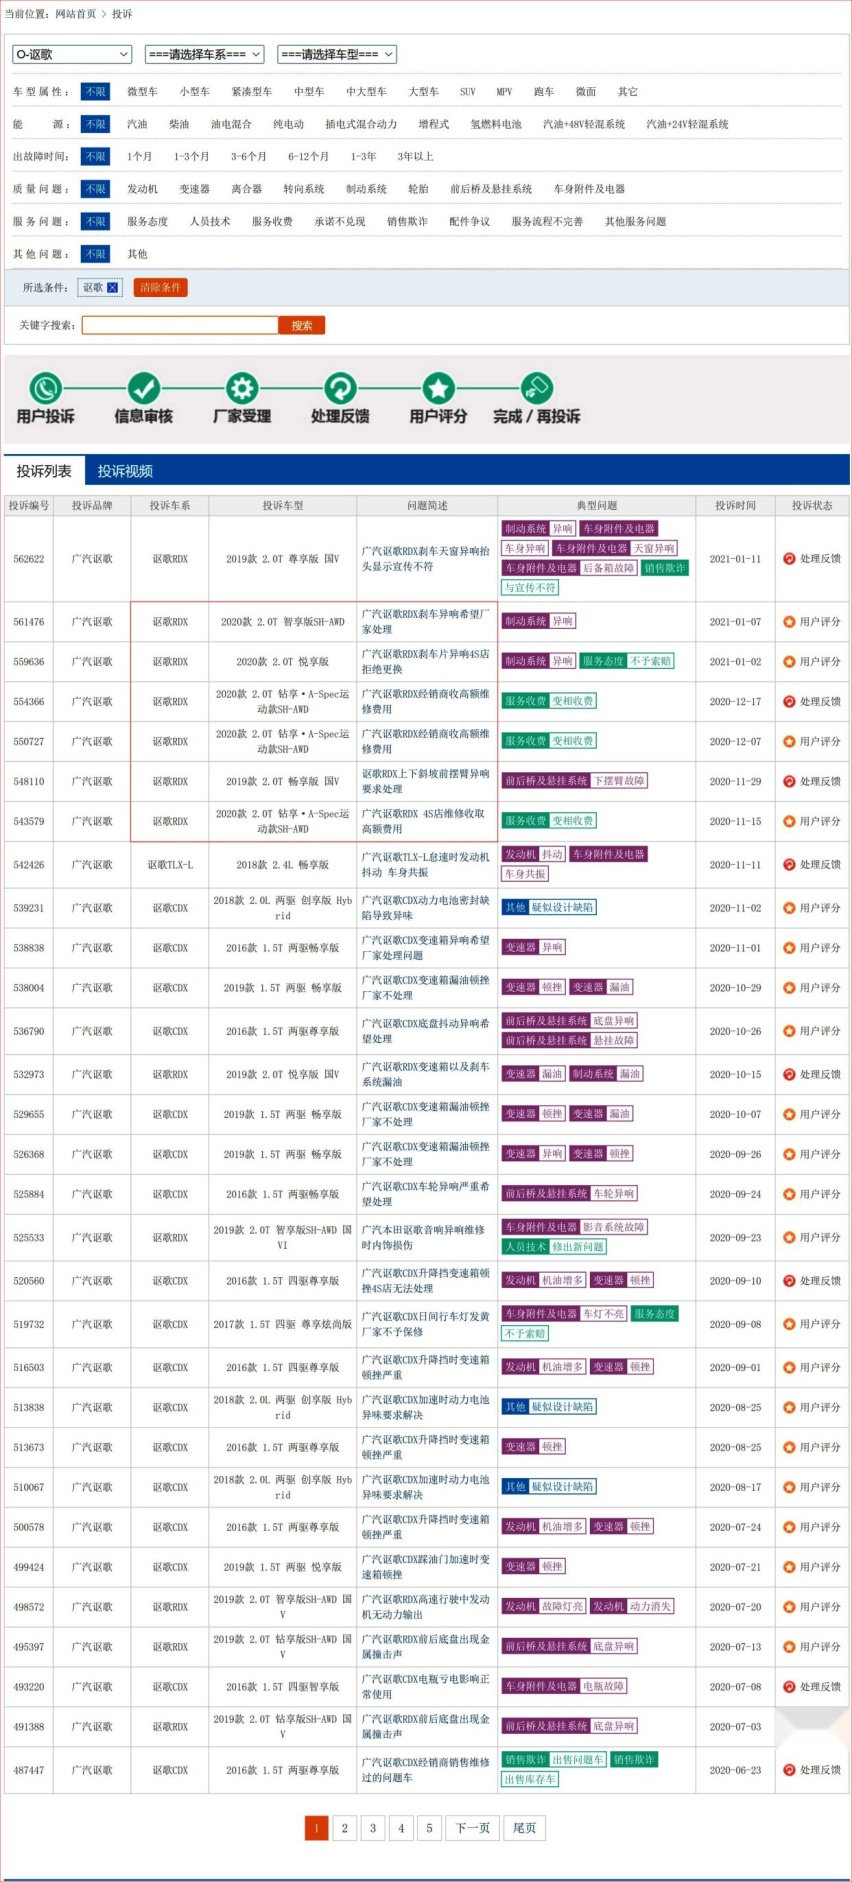This screenshot has width=852, height=1882.
Task: Click status icon of complaint 539231
Action: [x=789, y=908]
